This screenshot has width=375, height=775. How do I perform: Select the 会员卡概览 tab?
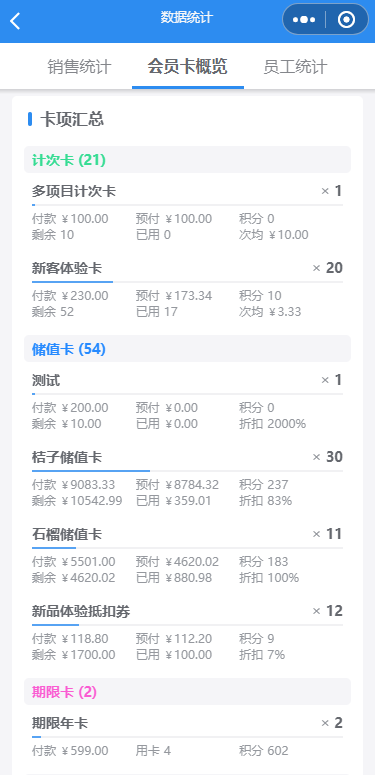[187, 66]
